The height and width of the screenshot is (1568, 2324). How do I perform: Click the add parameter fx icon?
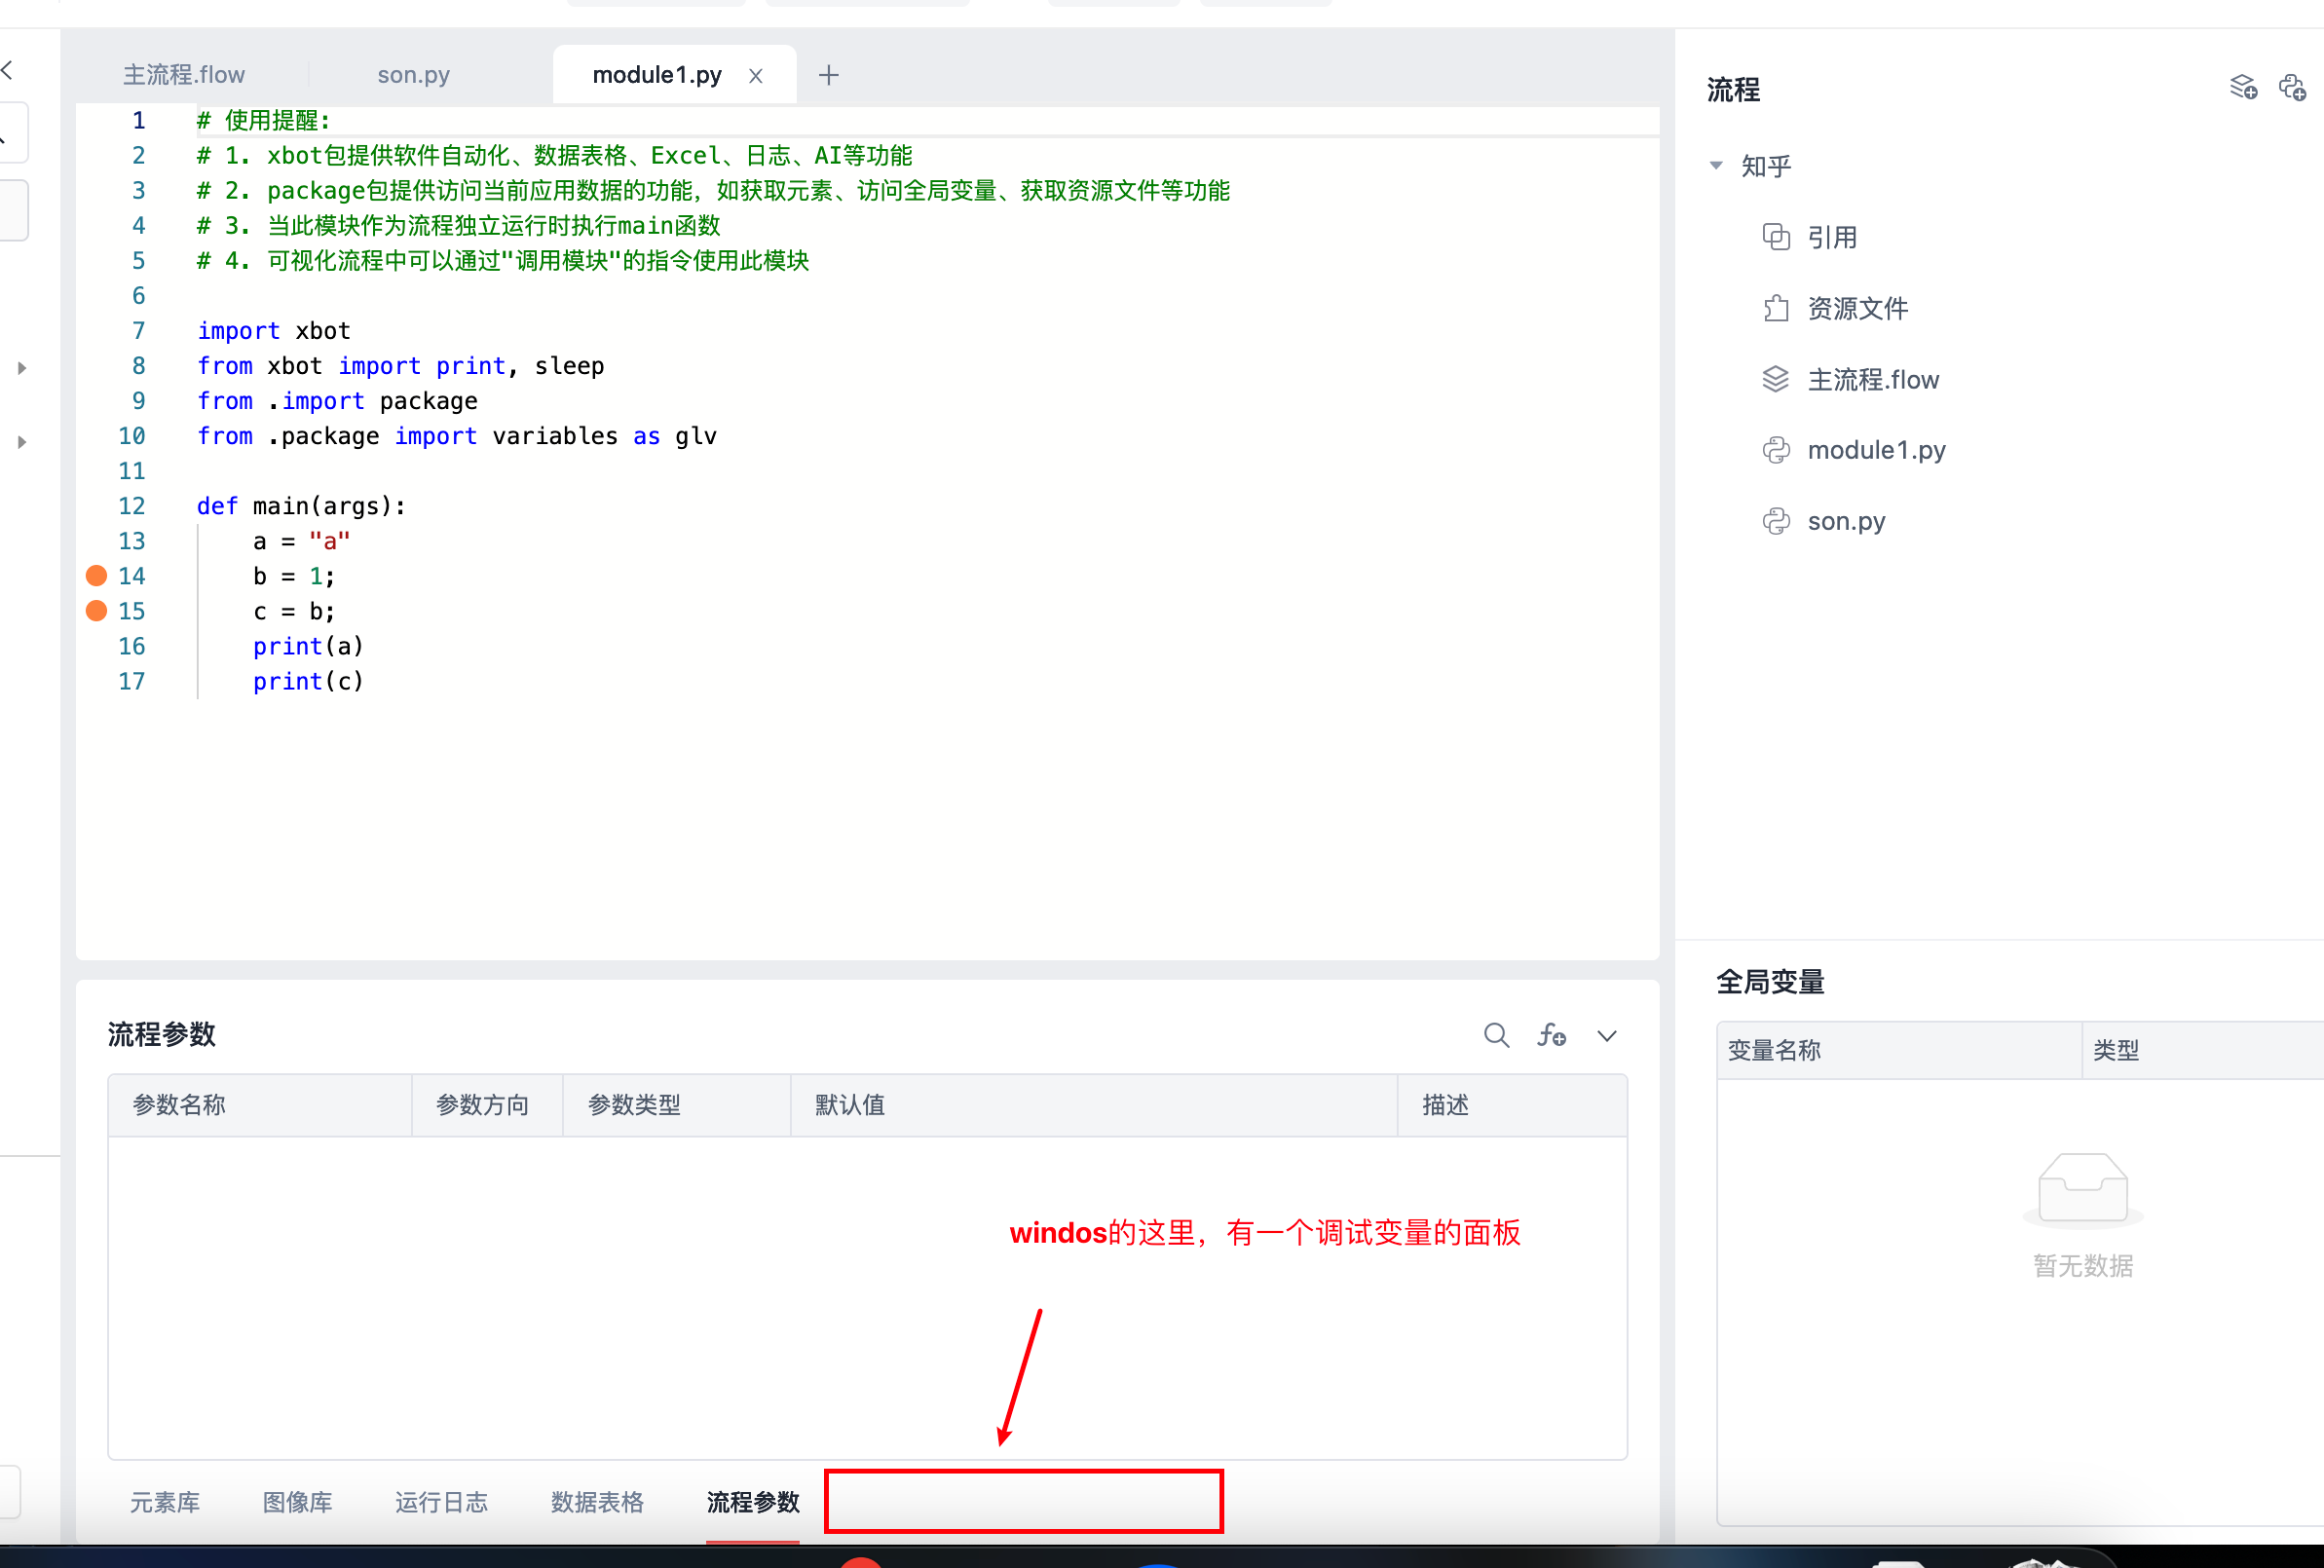tap(1551, 1035)
